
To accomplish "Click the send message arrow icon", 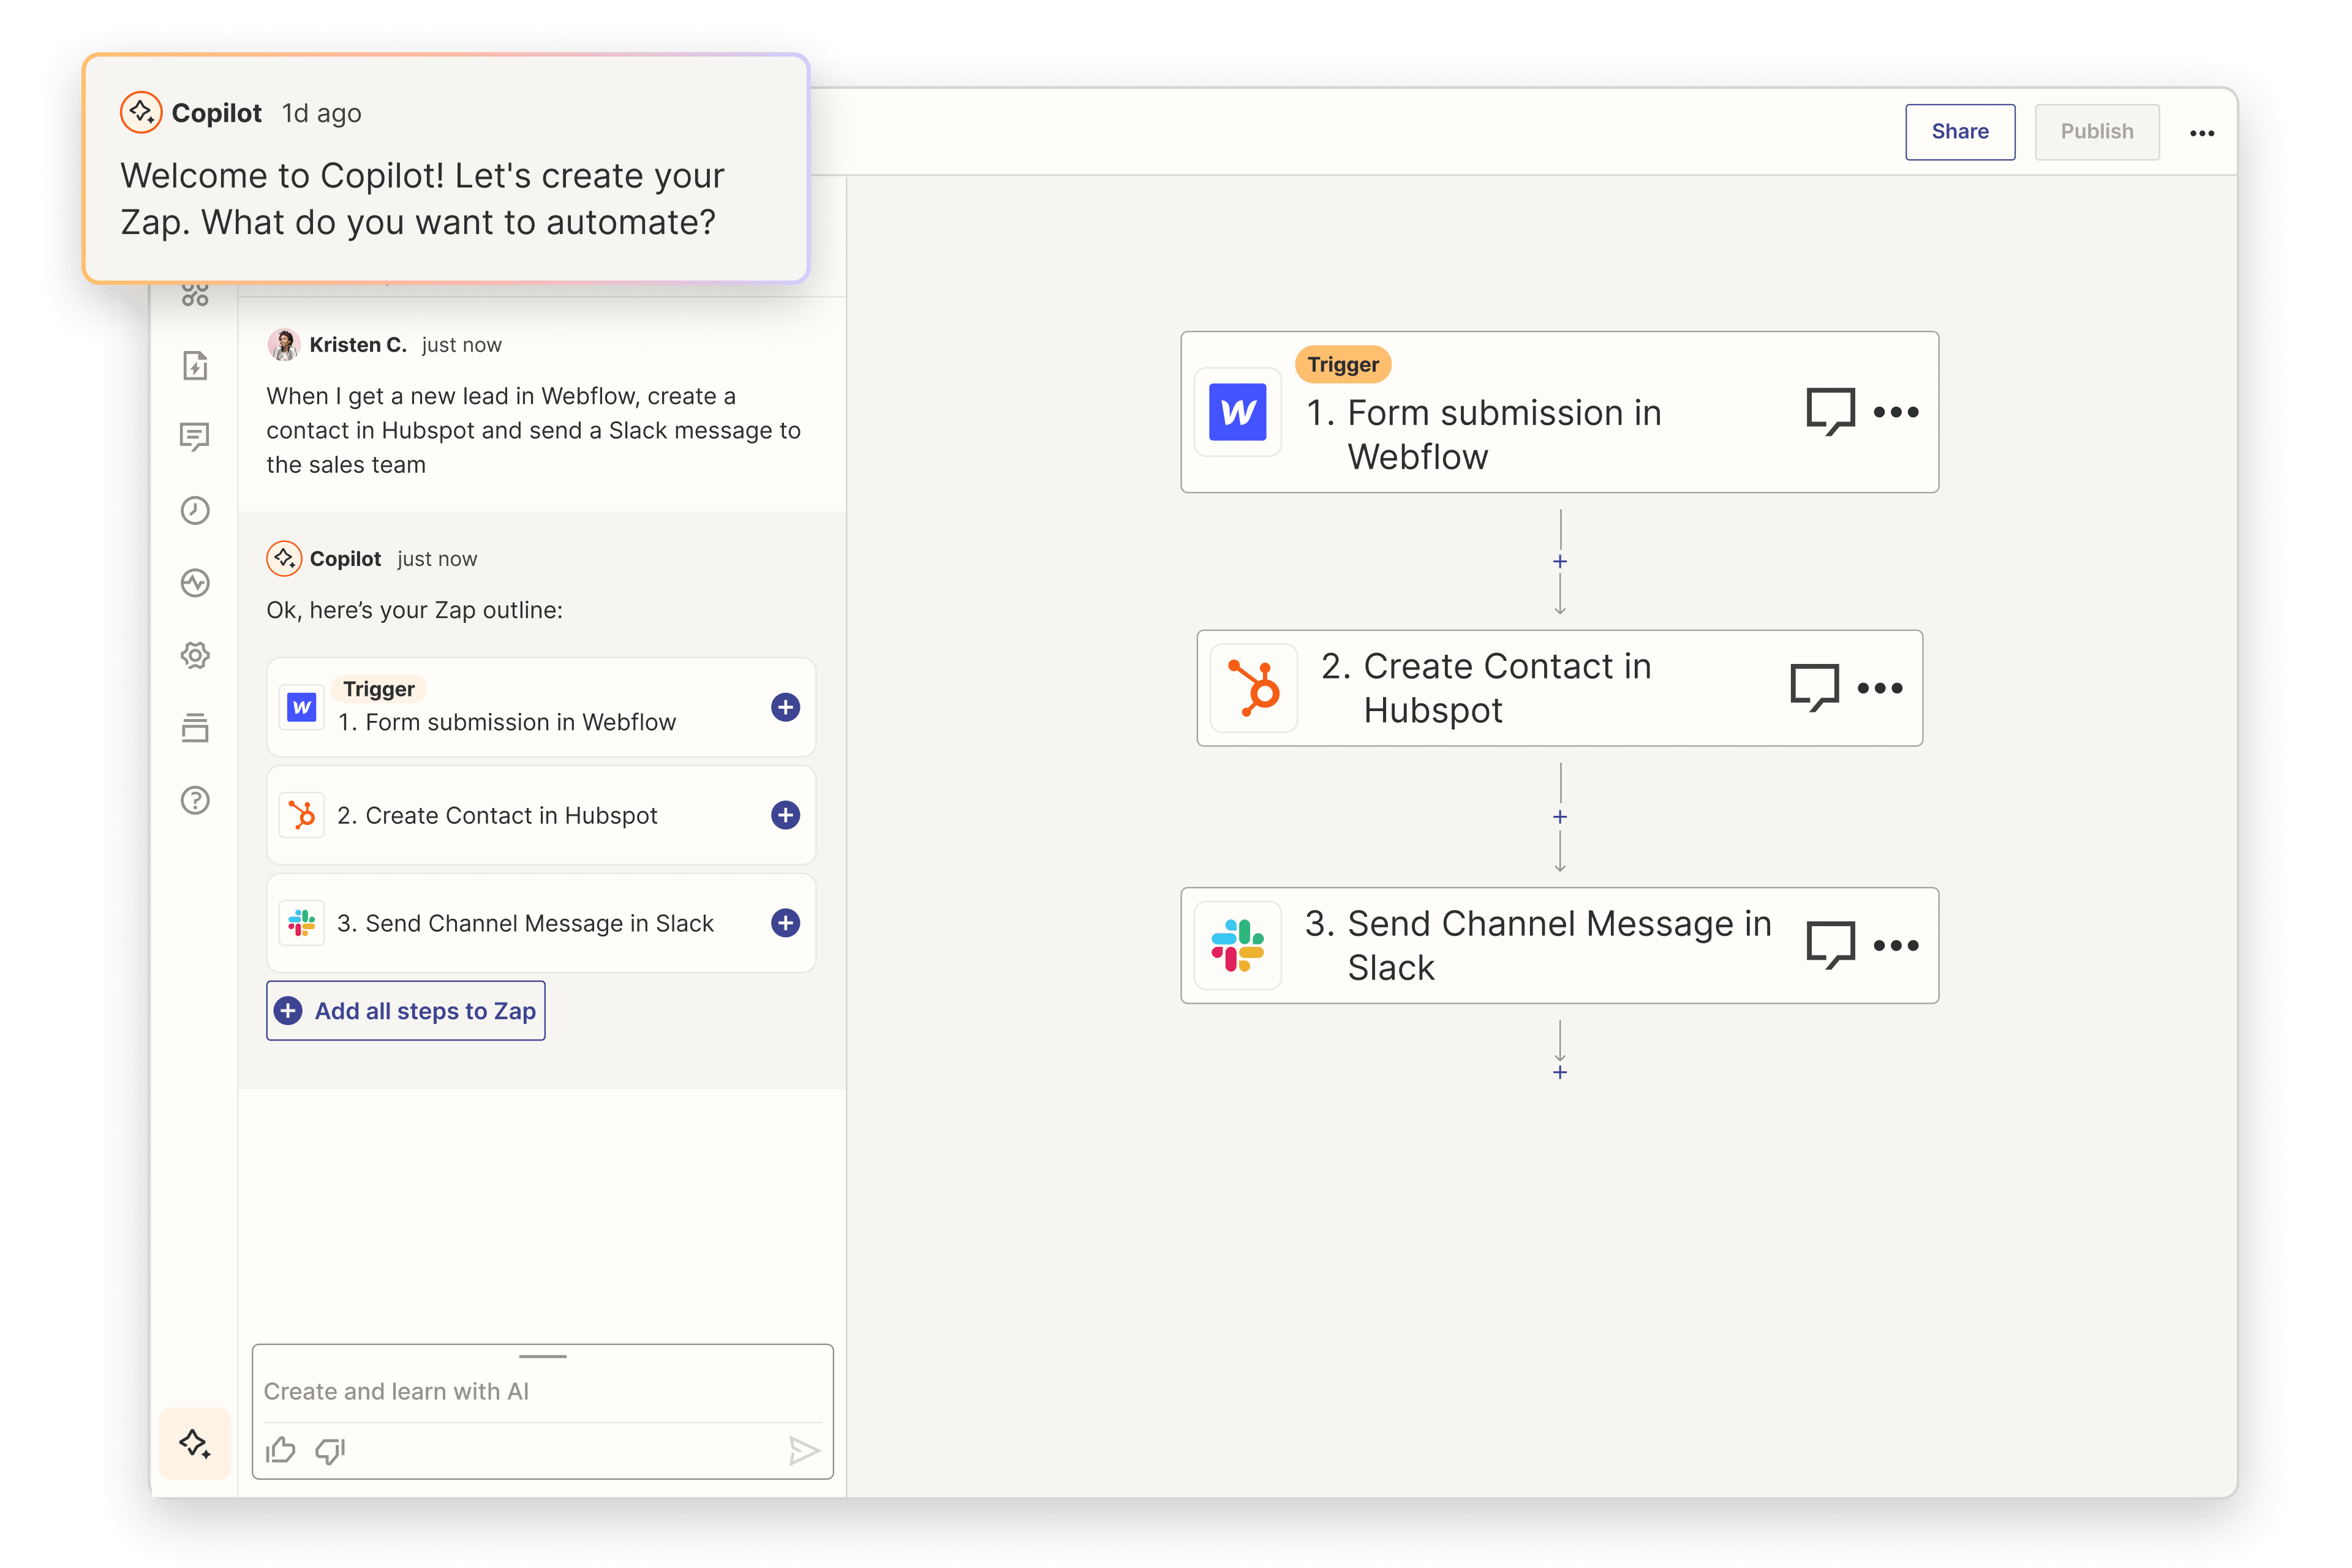I will pyautogui.click(x=804, y=1450).
